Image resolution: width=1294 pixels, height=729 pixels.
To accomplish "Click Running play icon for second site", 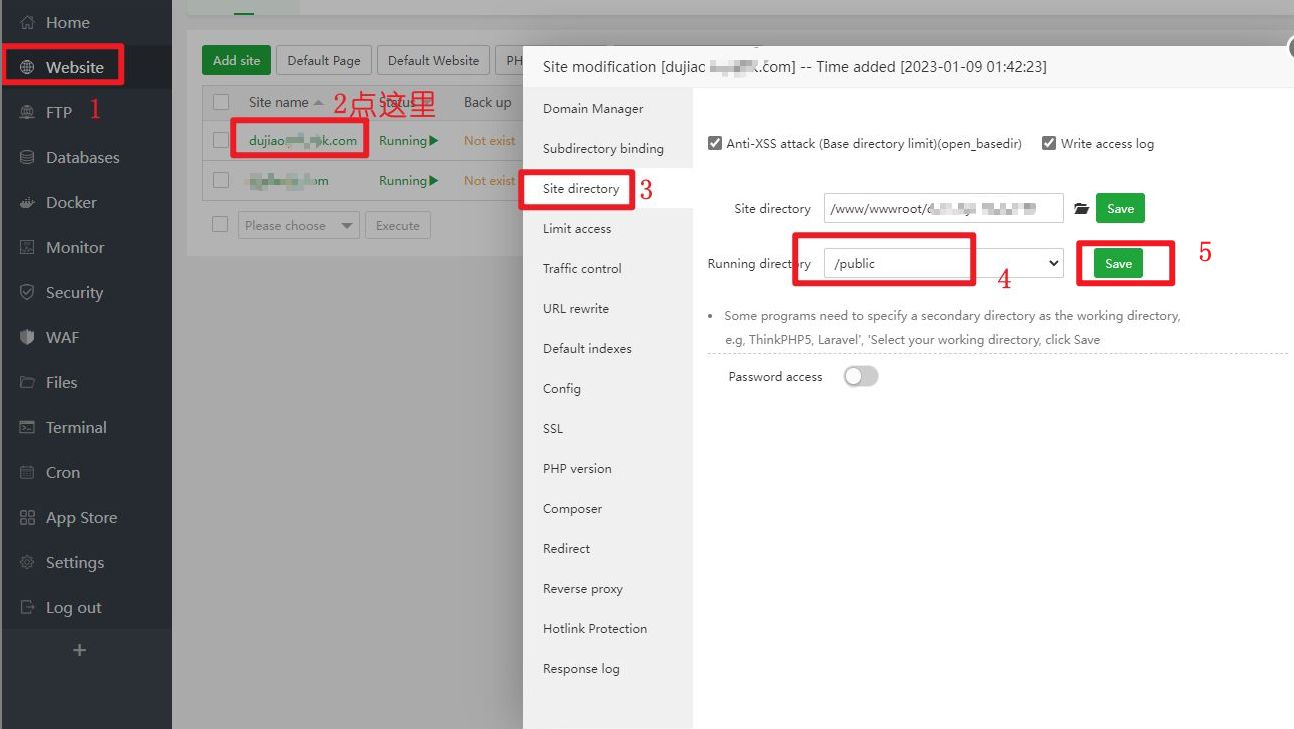I will pos(433,181).
